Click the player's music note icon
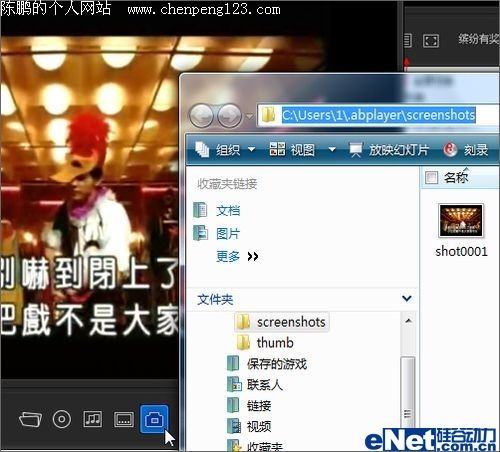500x452 pixels. [93, 419]
